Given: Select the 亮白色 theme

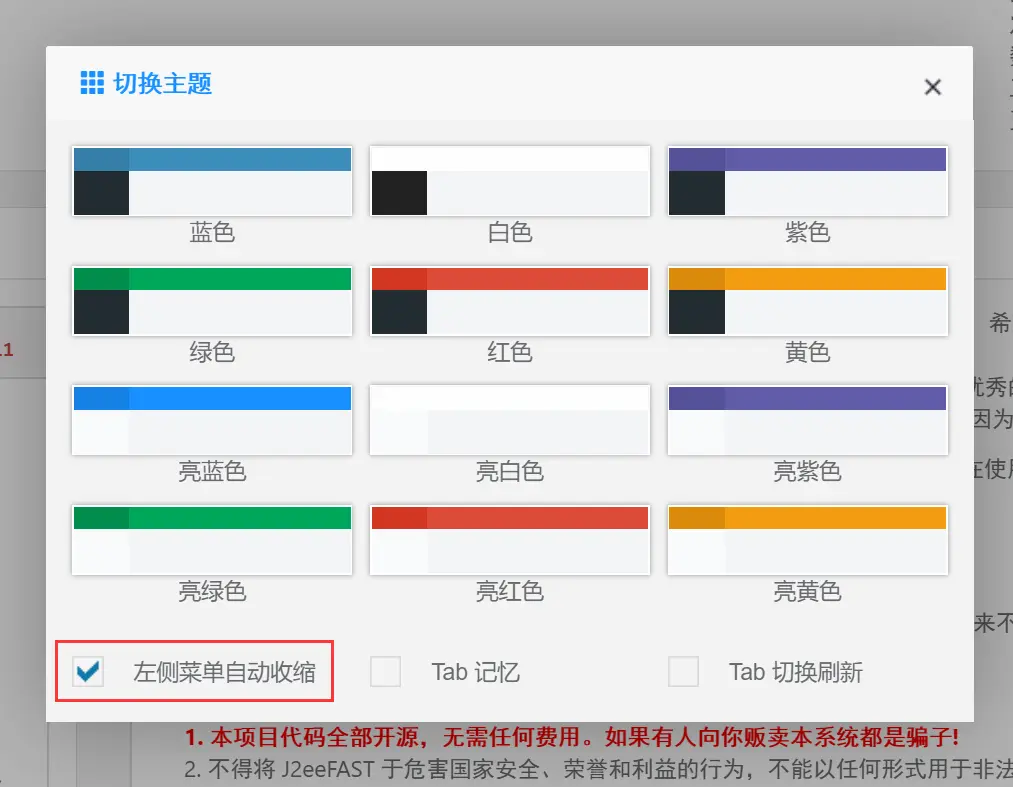Looking at the screenshot, I should [x=510, y=420].
